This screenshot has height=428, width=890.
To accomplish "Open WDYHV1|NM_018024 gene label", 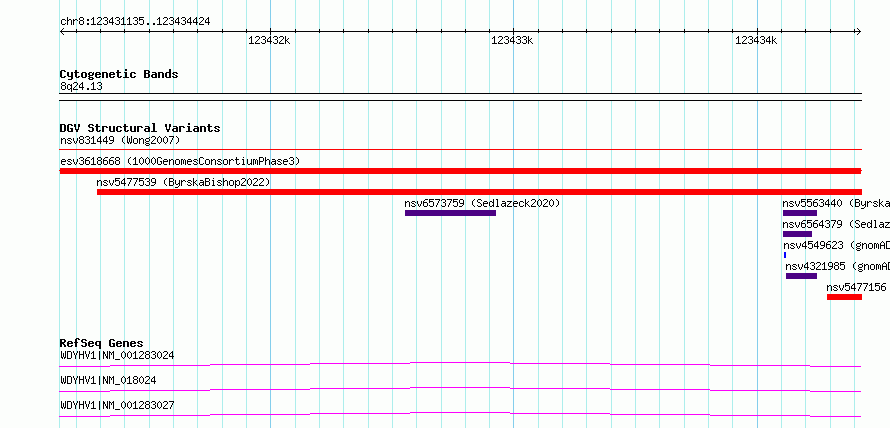I will (108, 380).
